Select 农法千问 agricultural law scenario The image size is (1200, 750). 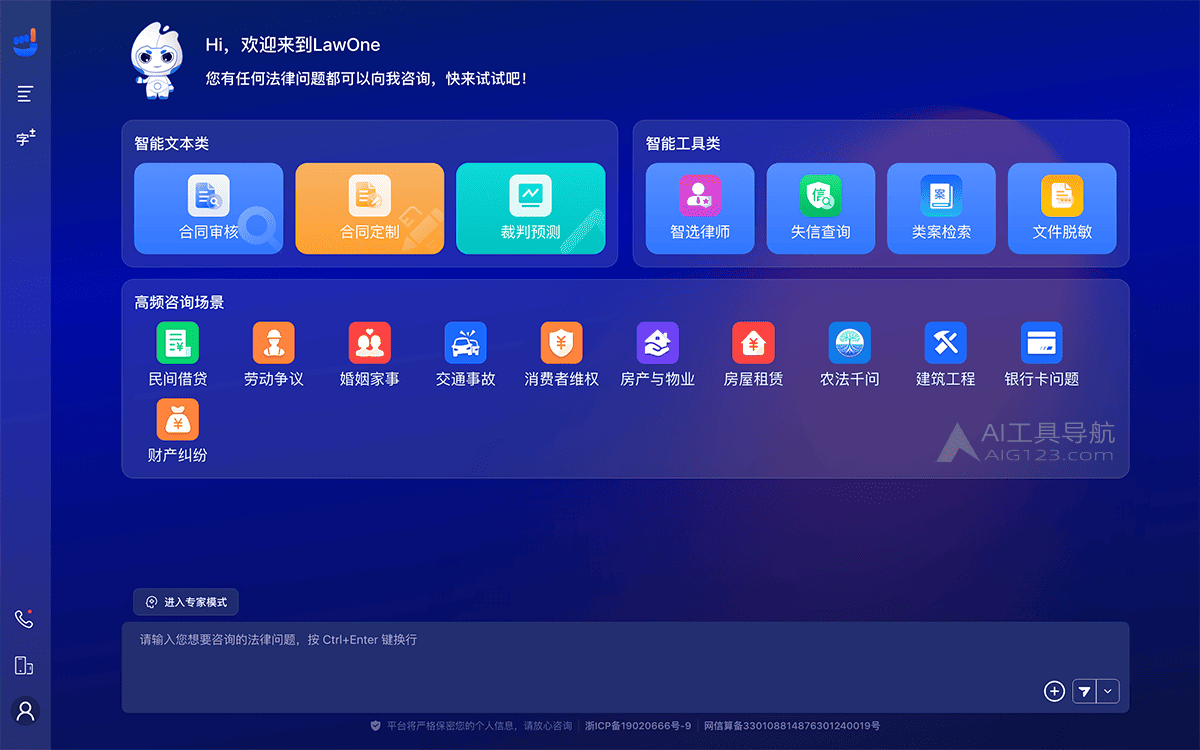click(x=850, y=355)
